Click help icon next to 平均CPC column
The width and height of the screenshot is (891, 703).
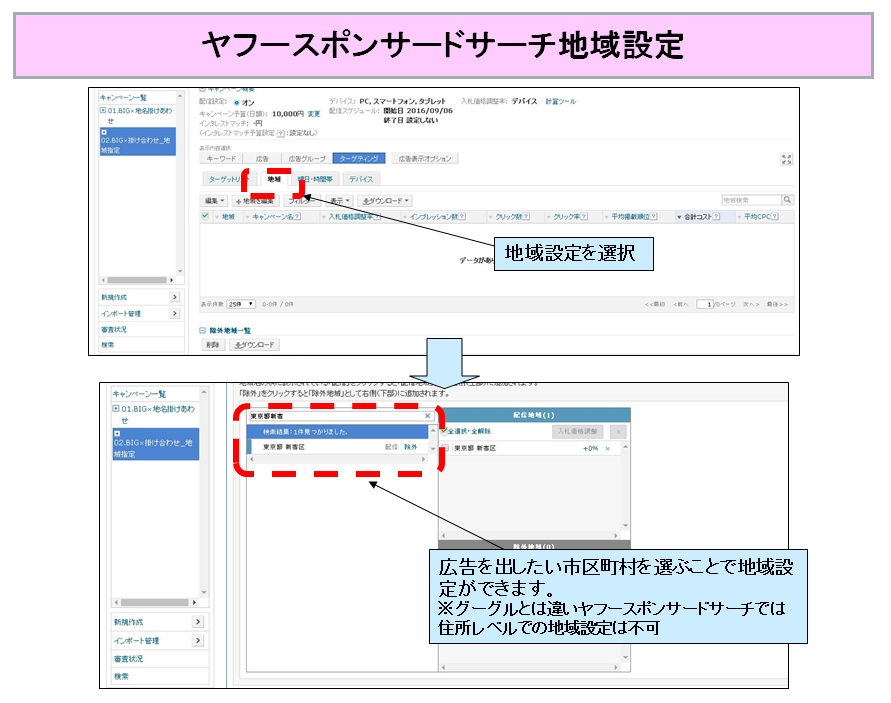(775, 217)
